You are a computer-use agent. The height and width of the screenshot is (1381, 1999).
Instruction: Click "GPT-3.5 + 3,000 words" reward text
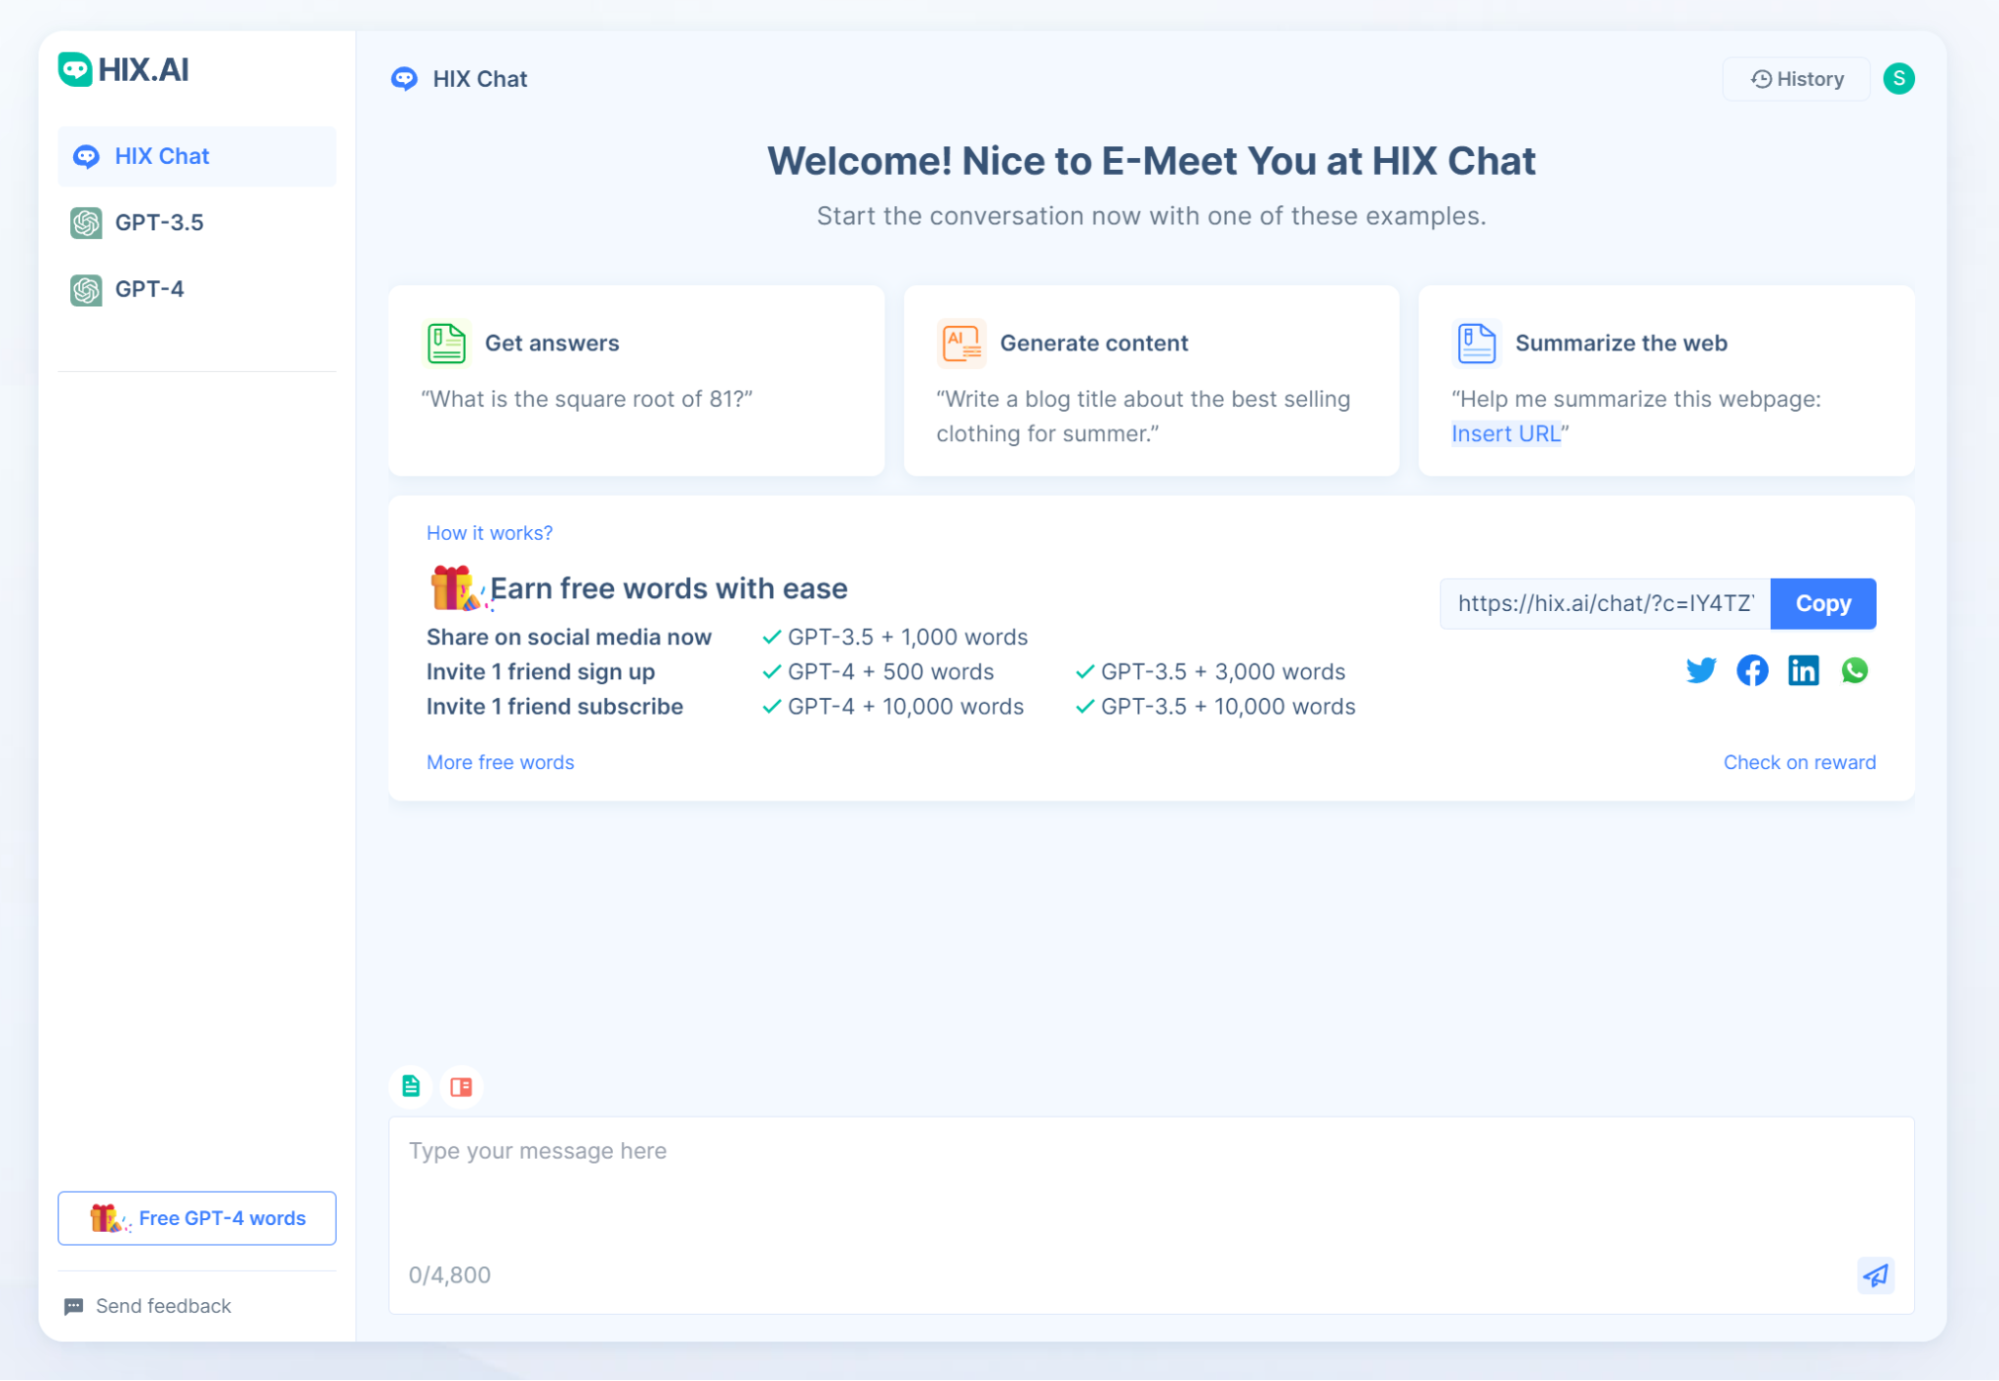tap(1223, 672)
